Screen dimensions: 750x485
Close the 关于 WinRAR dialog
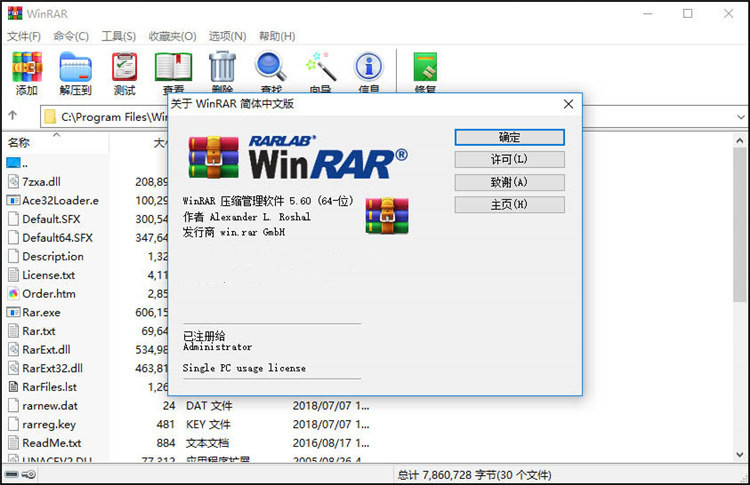point(567,103)
